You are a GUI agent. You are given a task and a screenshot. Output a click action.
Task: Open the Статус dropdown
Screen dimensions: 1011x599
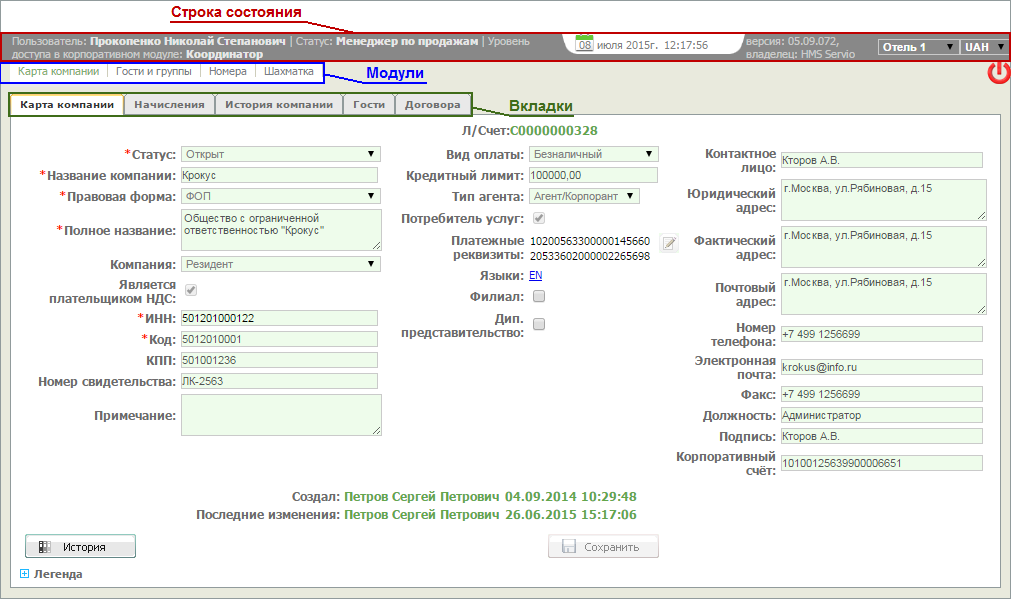click(x=280, y=154)
